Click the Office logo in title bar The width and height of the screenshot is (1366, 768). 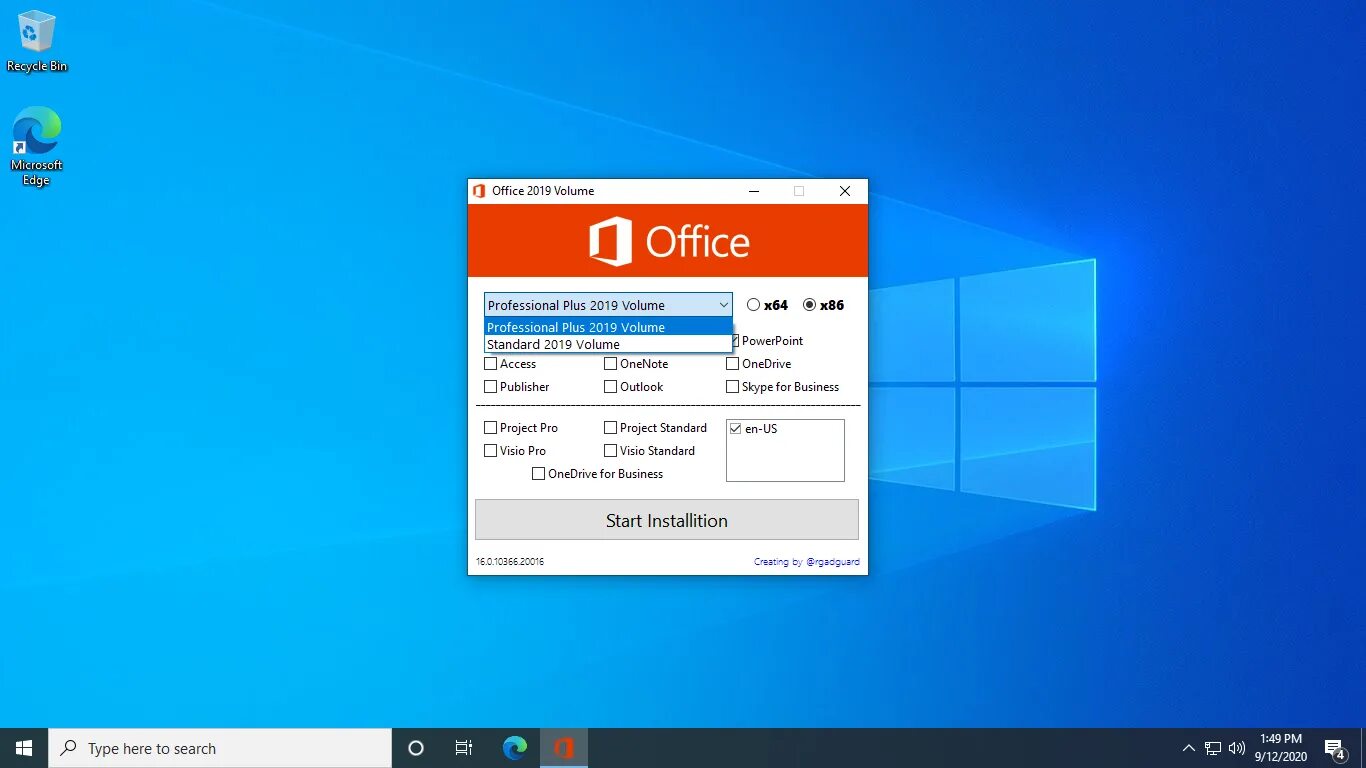point(479,191)
